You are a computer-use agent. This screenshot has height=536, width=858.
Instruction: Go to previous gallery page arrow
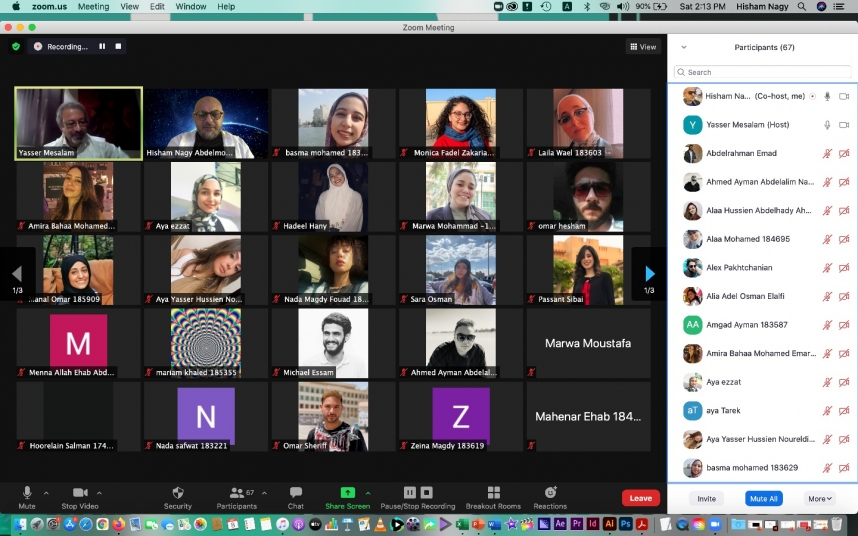pyautogui.click(x=18, y=273)
